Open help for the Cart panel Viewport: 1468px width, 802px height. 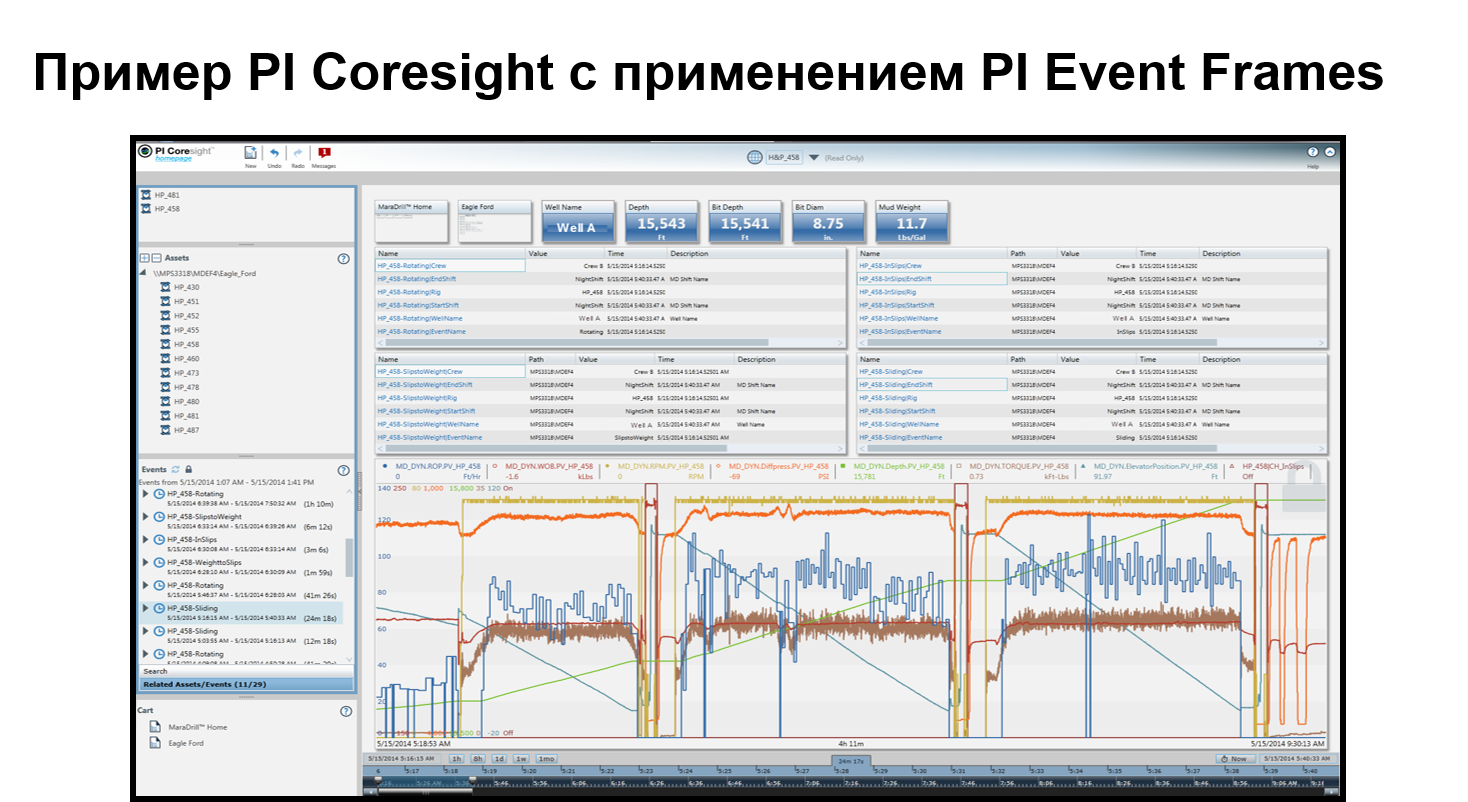point(346,711)
